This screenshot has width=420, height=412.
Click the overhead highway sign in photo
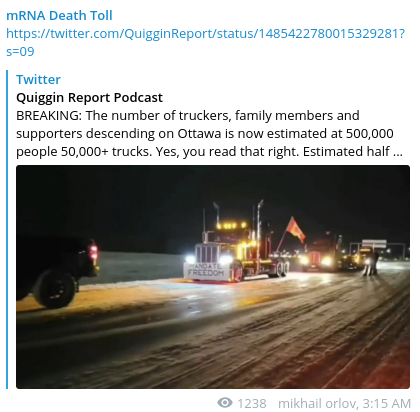pyautogui.click(x=374, y=244)
